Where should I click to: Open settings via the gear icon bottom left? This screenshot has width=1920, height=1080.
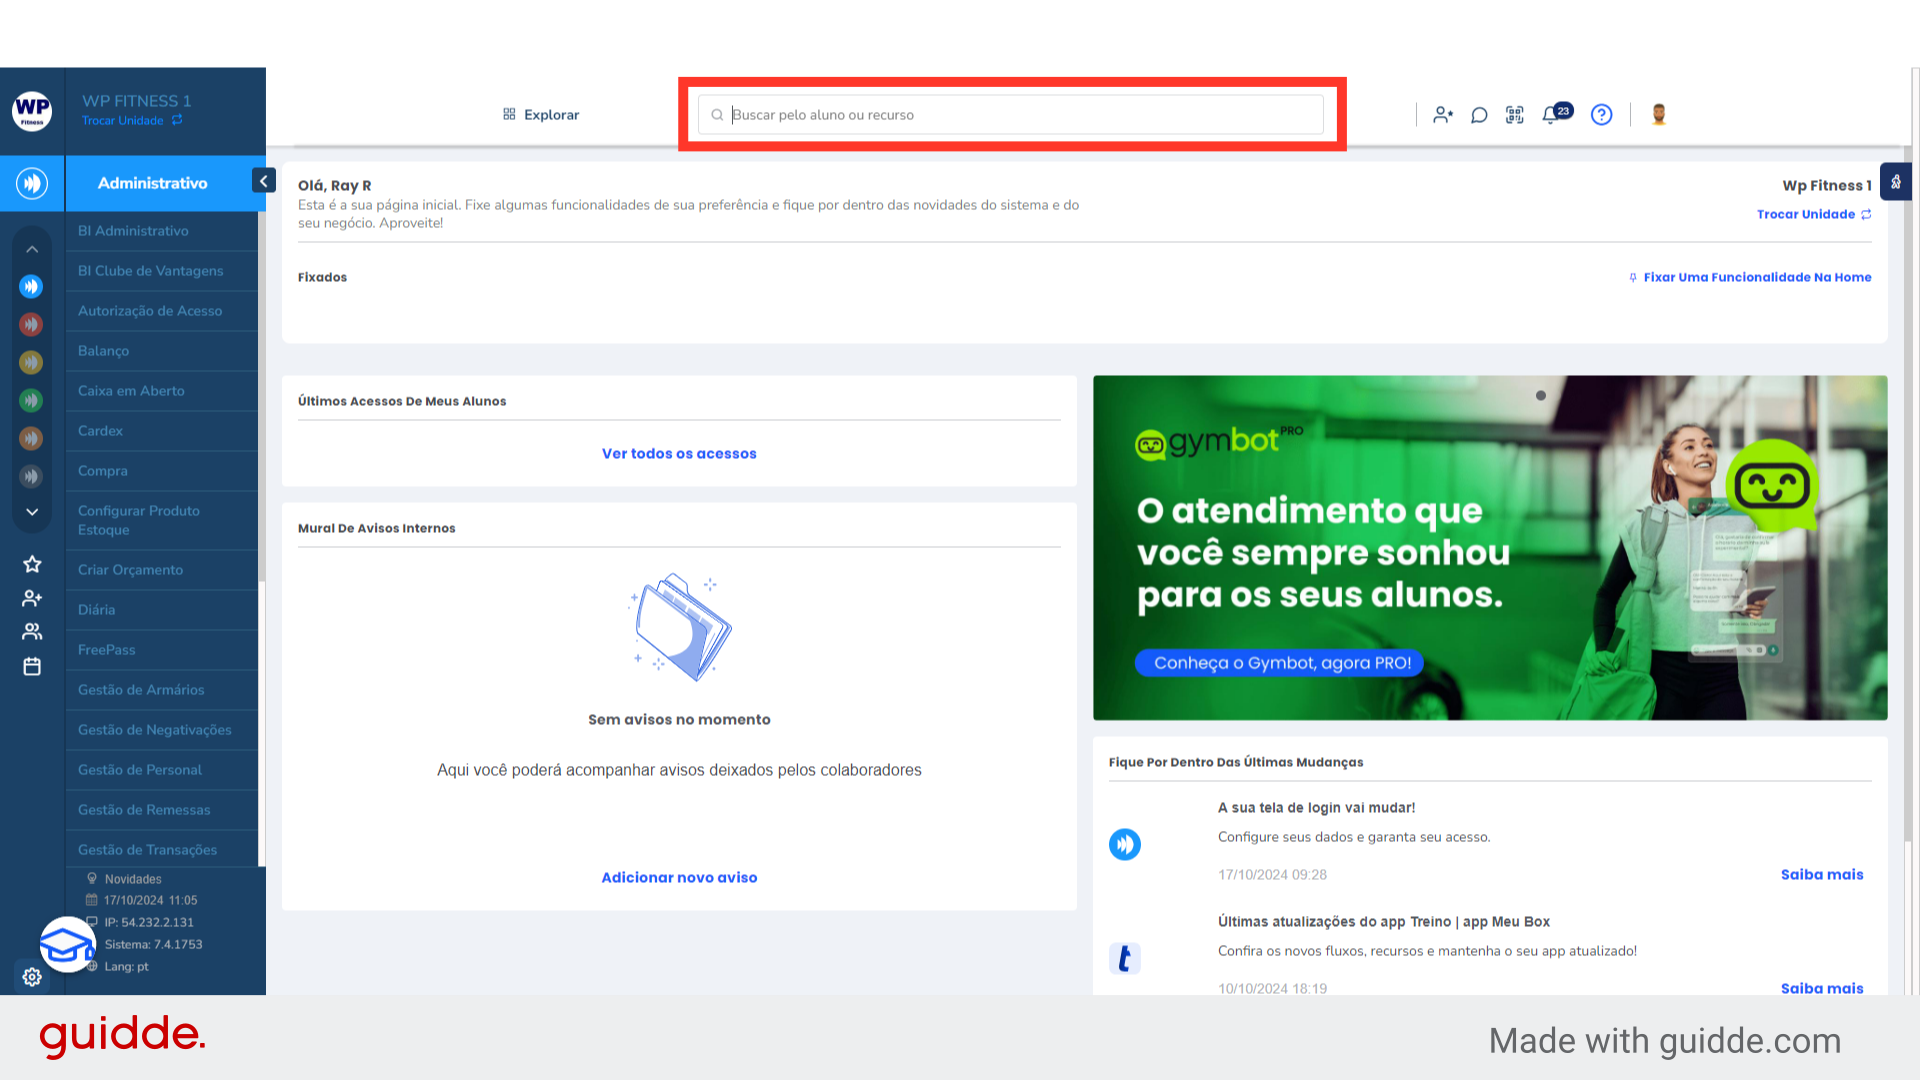click(30, 977)
